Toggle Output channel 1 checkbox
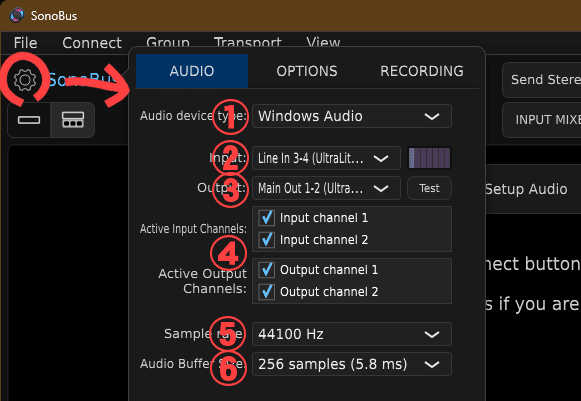The height and width of the screenshot is (401, 581). click(266, 269)
